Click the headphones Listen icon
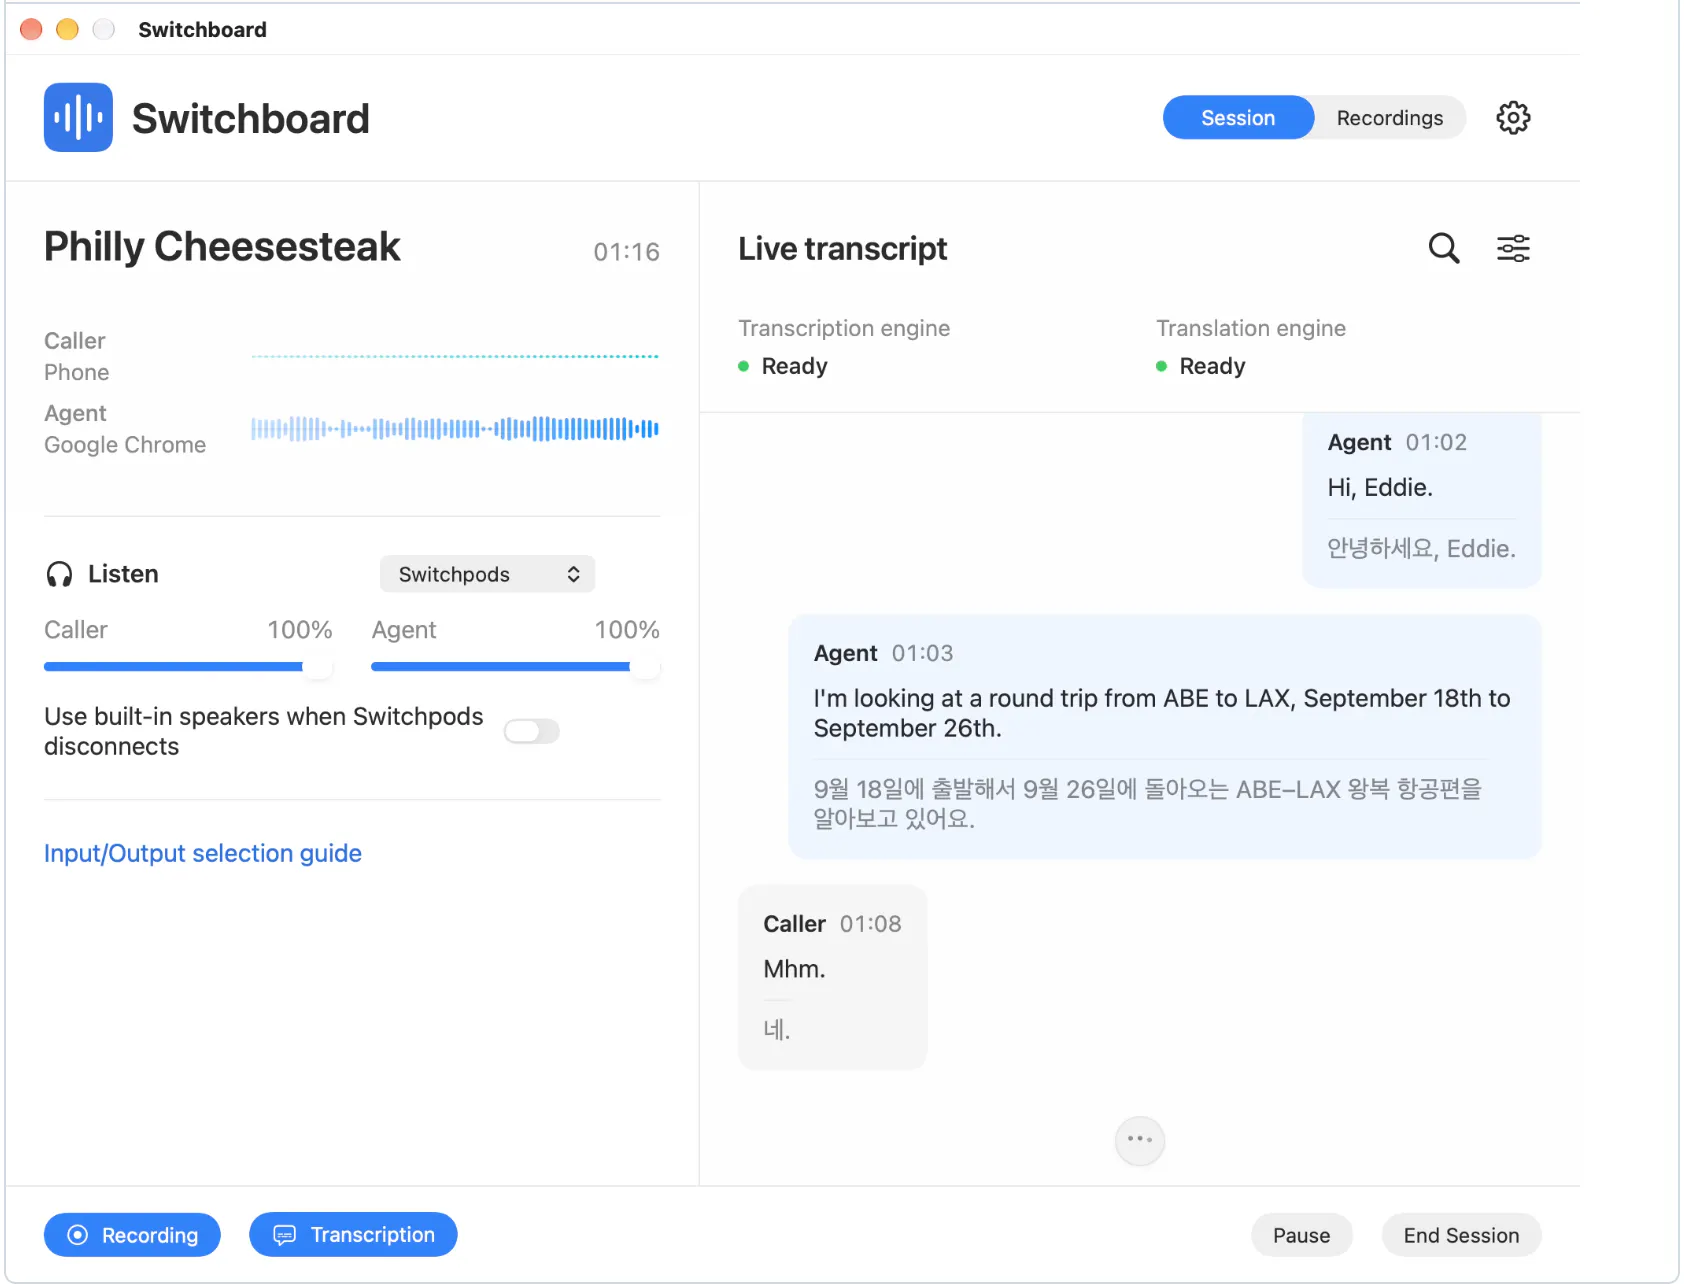Screen dimensions: 1684x1284 pyautogui.click(x=60, y=574)
